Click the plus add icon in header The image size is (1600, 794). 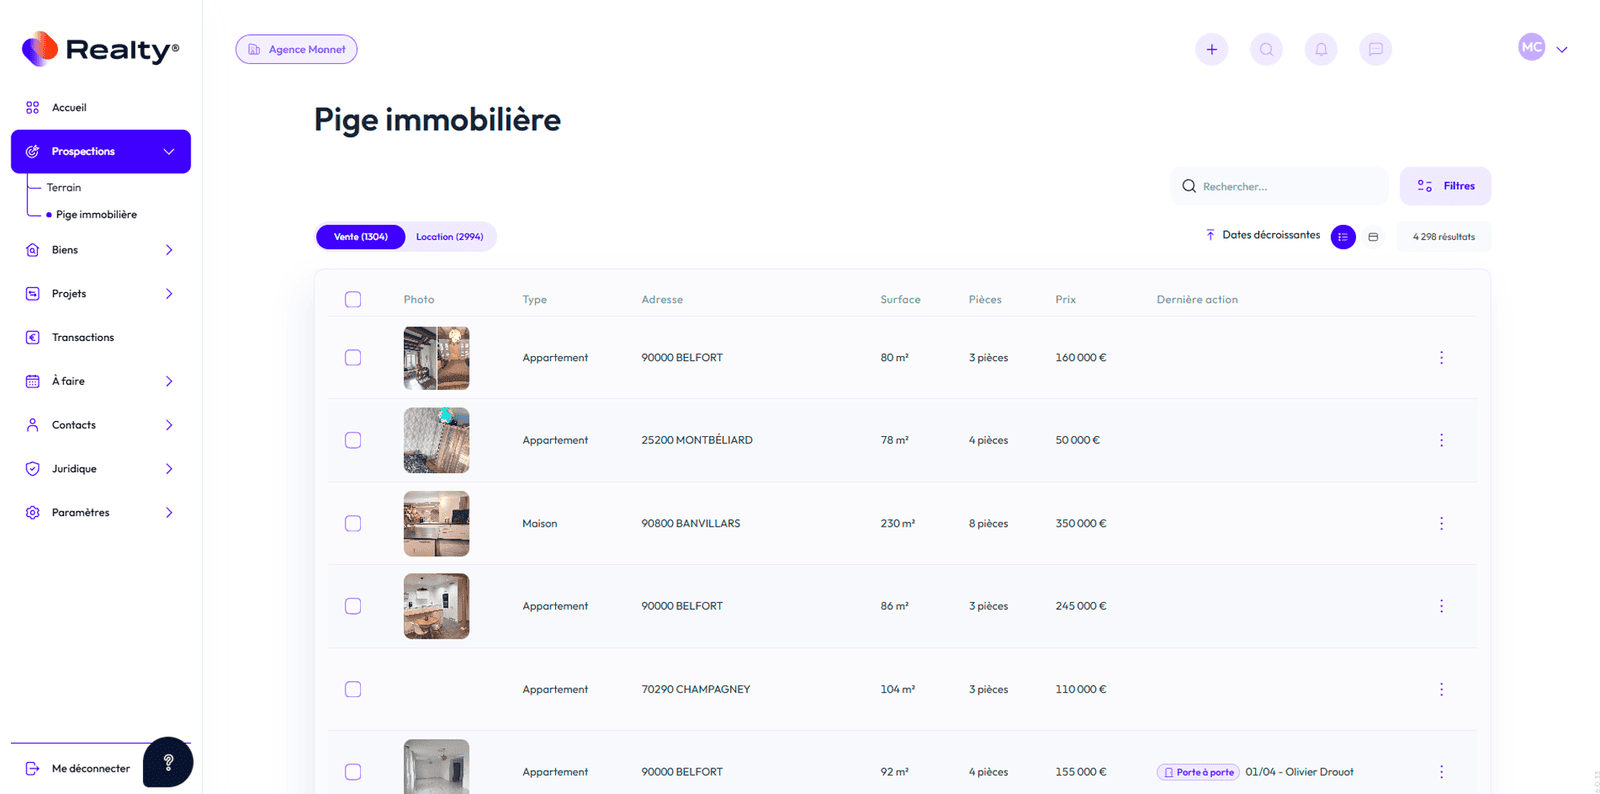click(x=1211, y=49)
